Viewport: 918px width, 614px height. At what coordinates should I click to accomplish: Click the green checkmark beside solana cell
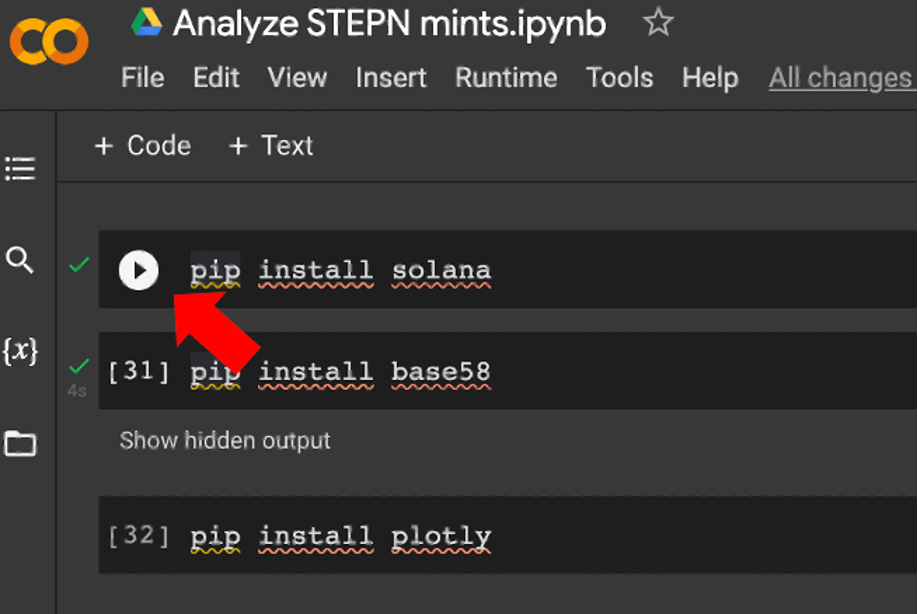(79, 265)
